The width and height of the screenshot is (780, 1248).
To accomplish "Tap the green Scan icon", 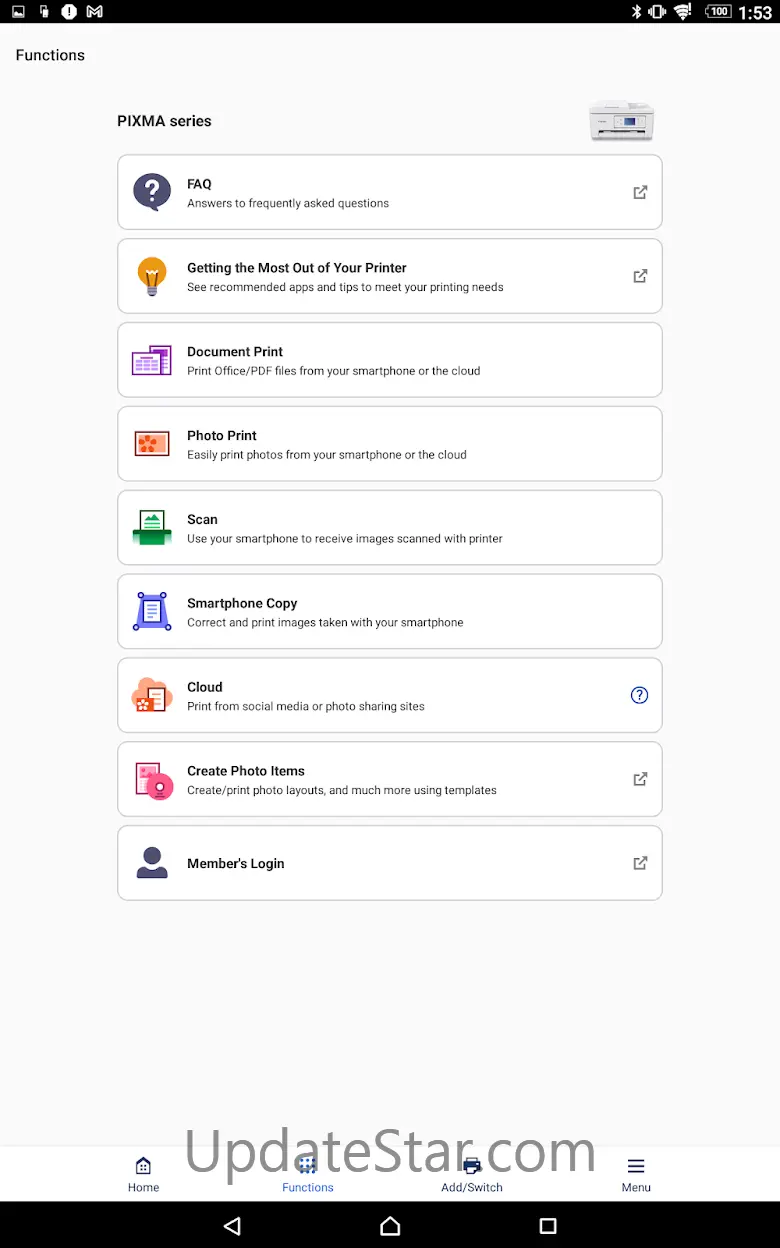I will click(x=152, y=527).
